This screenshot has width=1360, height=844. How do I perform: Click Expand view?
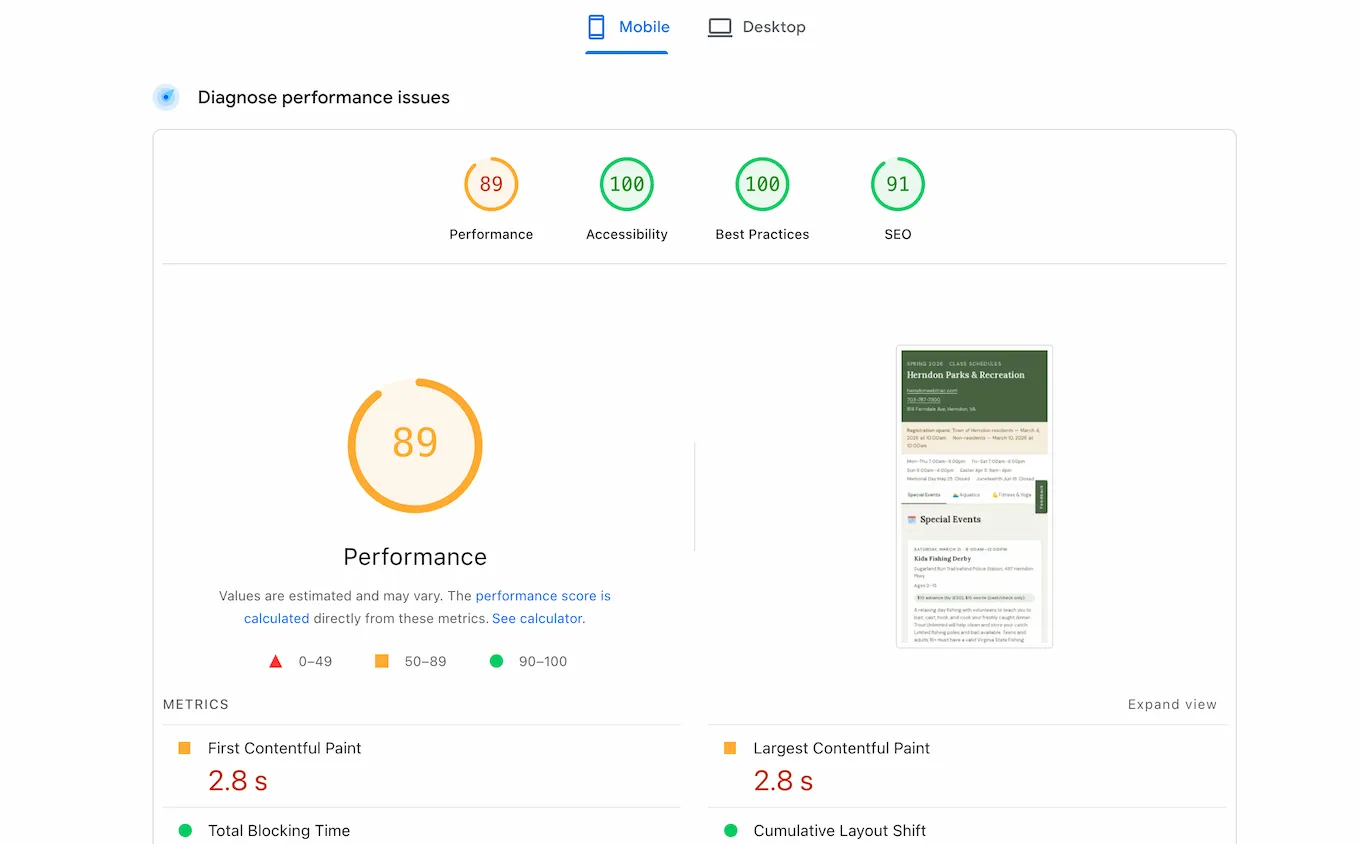[x=1172, y=704]
